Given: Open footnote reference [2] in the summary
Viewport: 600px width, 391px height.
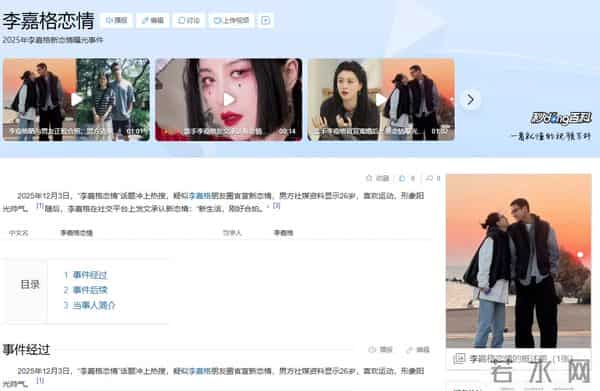Looking at the screenshot, I should [276, 206].
